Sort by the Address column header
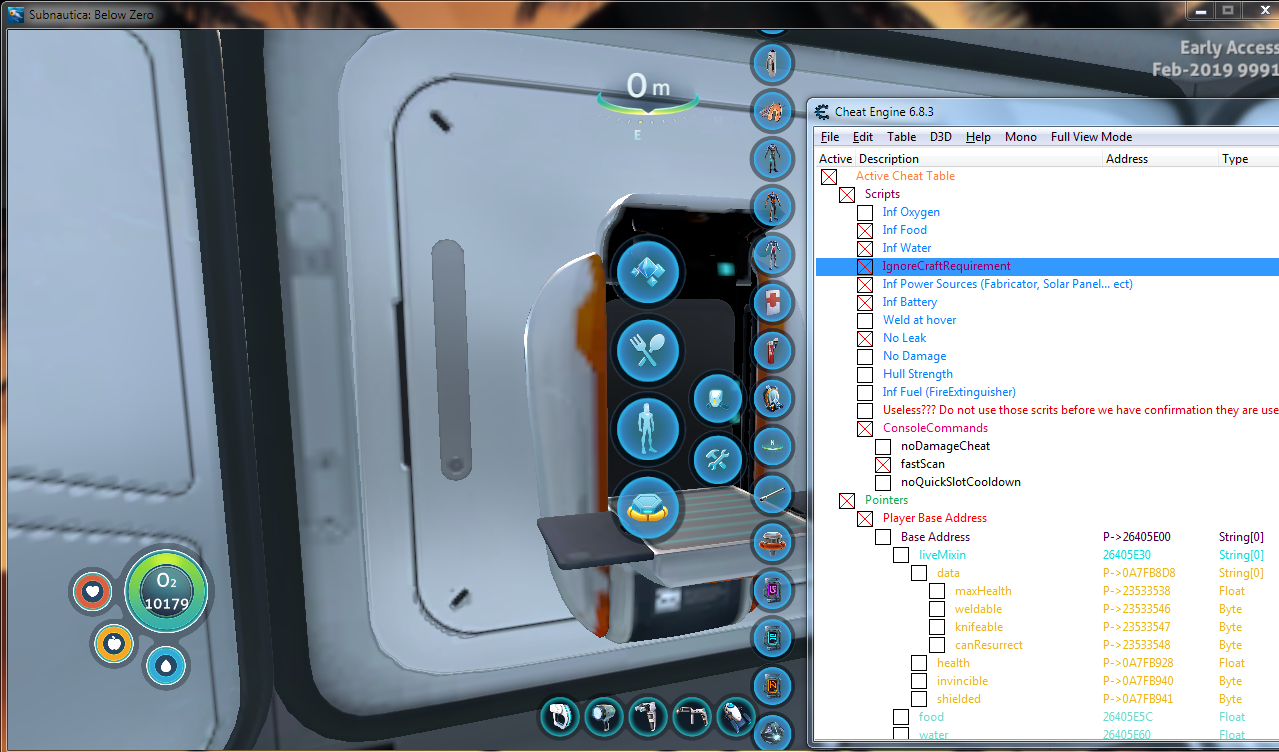 1161,158
